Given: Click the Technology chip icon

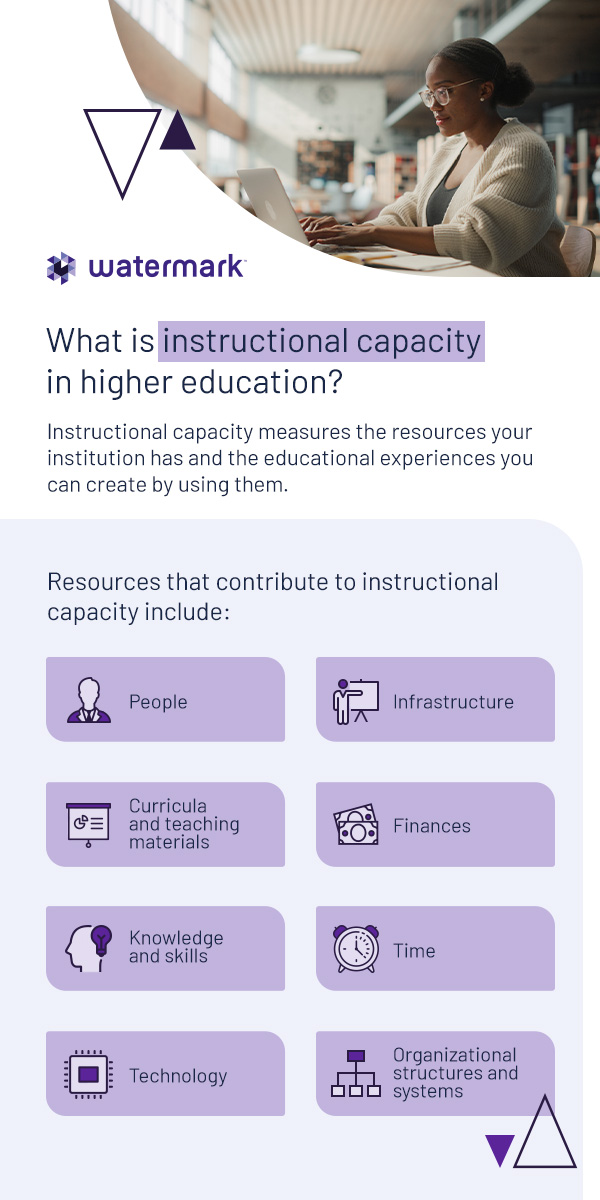Looking at the screenshot, I should point(88,1074).
